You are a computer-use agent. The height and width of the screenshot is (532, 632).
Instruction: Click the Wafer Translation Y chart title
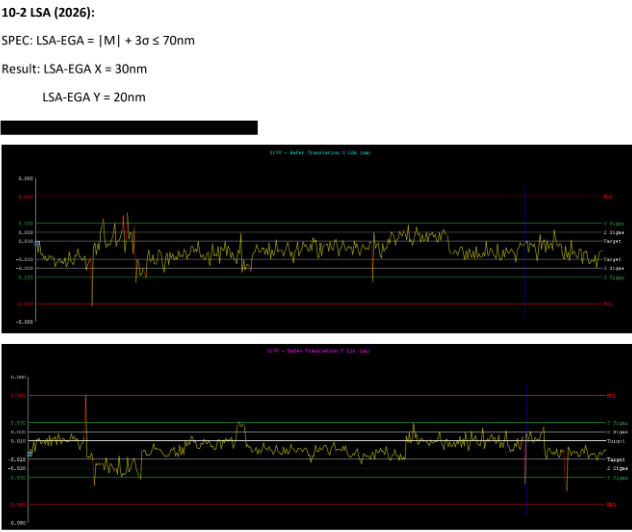318,351
